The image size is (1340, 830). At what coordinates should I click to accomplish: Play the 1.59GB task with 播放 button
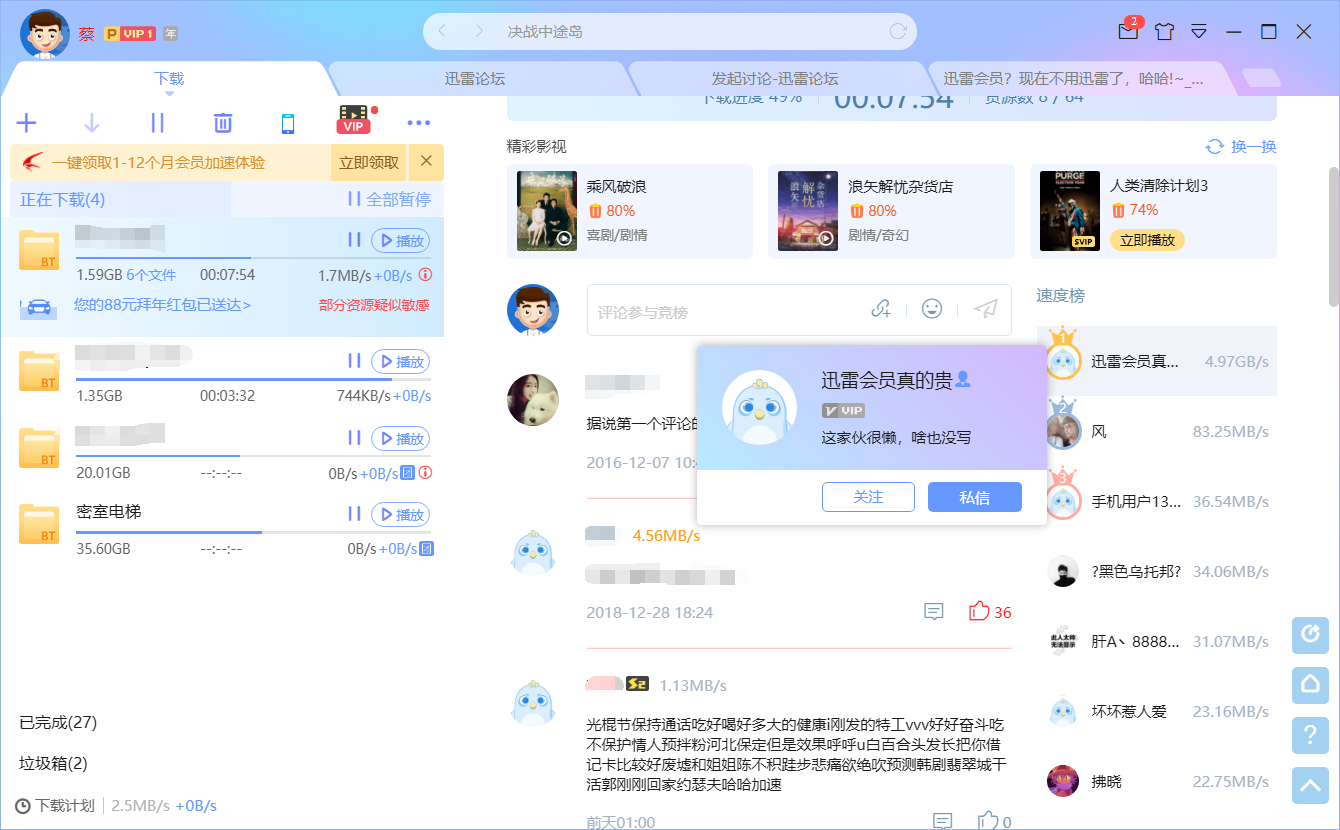[x=400, y=240]
